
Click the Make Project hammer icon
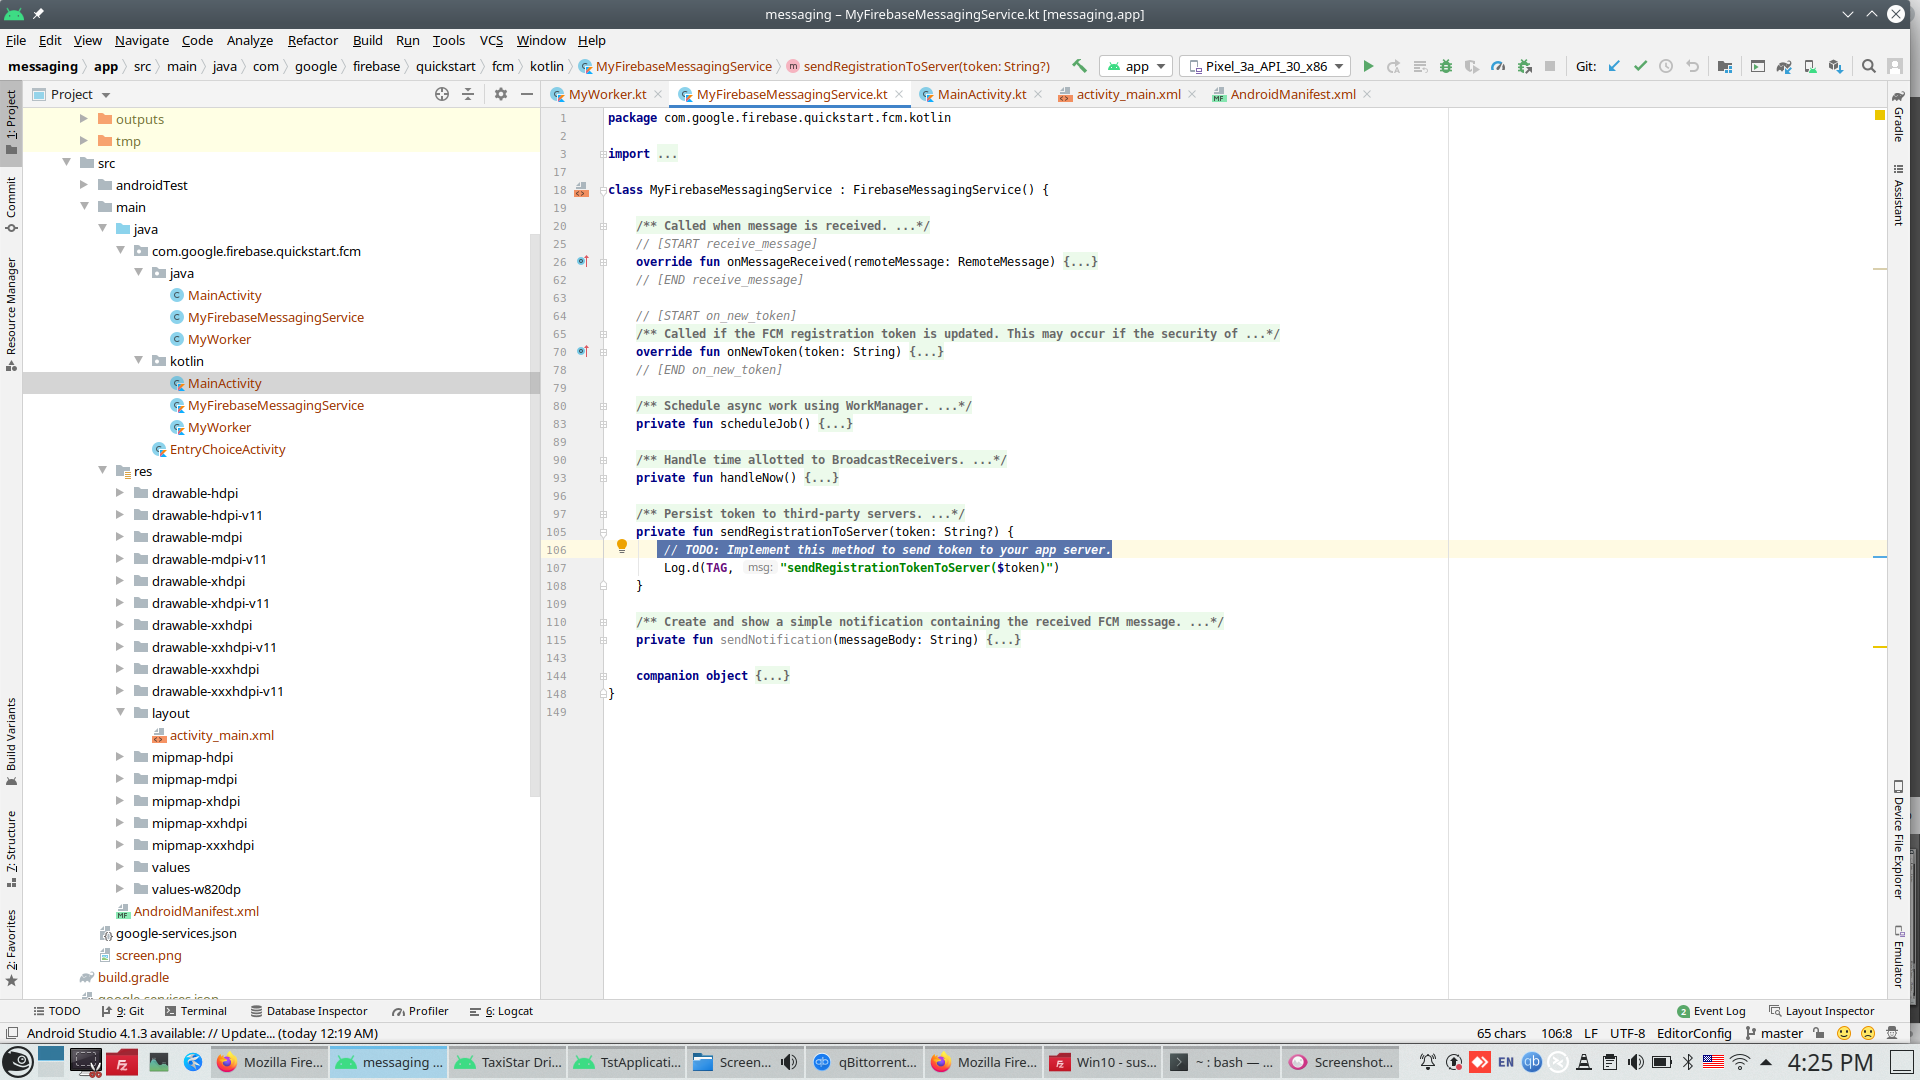pos(1079,66)
